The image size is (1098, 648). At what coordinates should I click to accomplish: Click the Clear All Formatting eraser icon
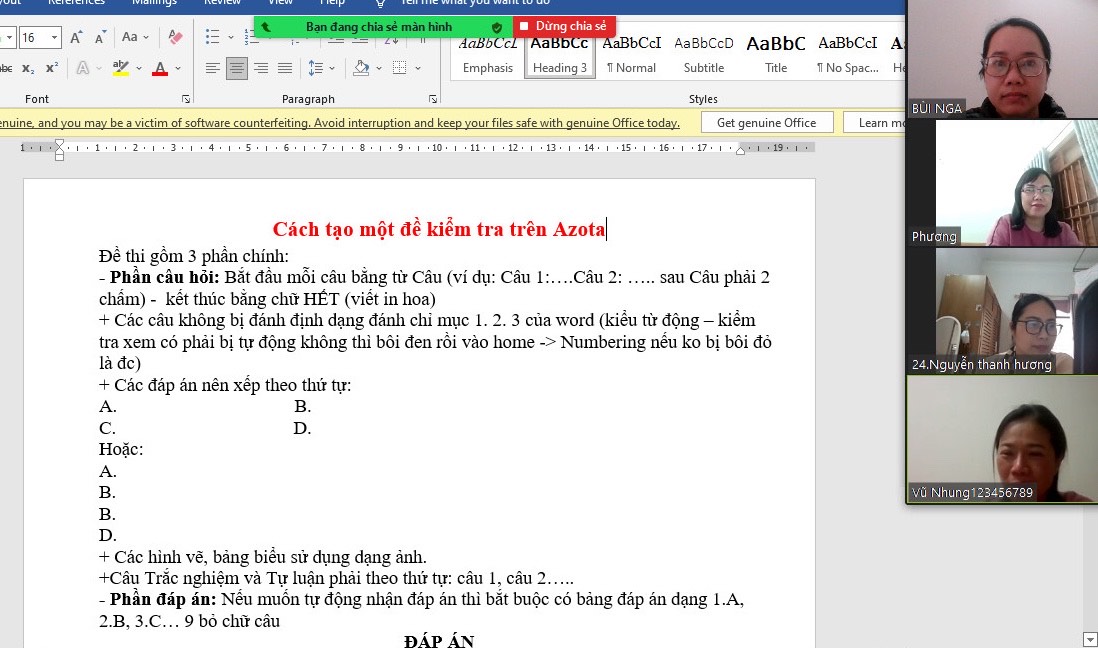tap(176, 37)
